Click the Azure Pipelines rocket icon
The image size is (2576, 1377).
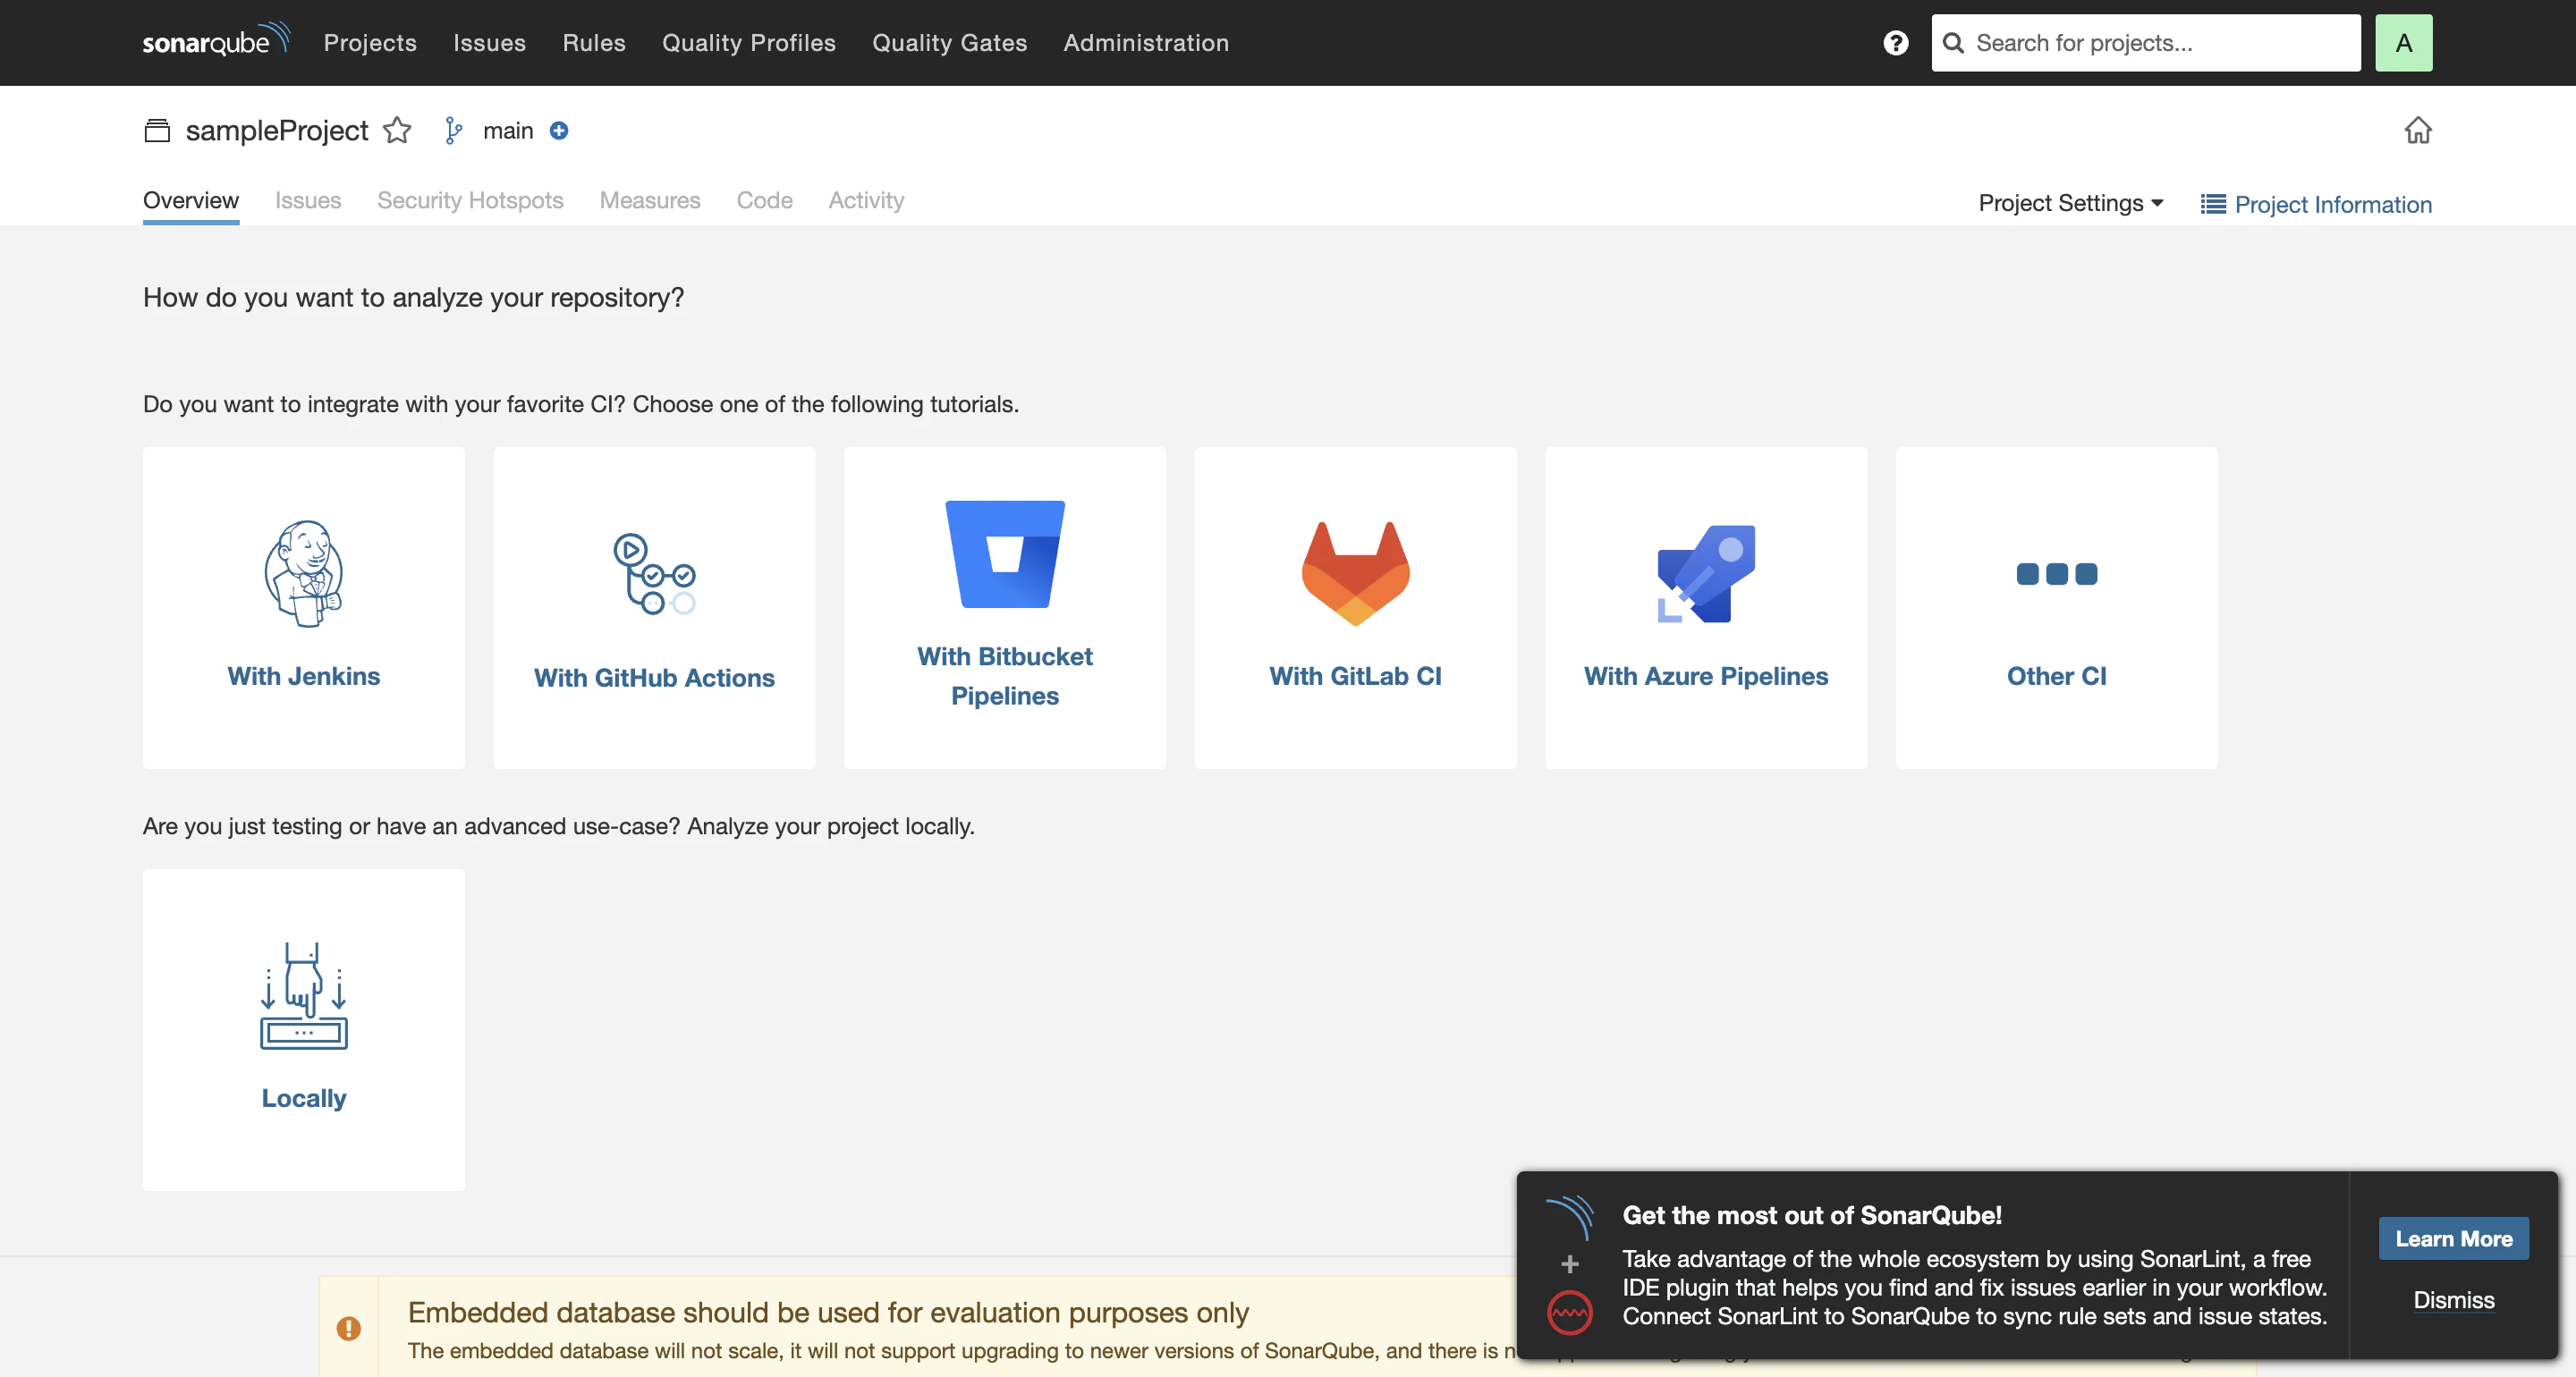point(1706,574)
